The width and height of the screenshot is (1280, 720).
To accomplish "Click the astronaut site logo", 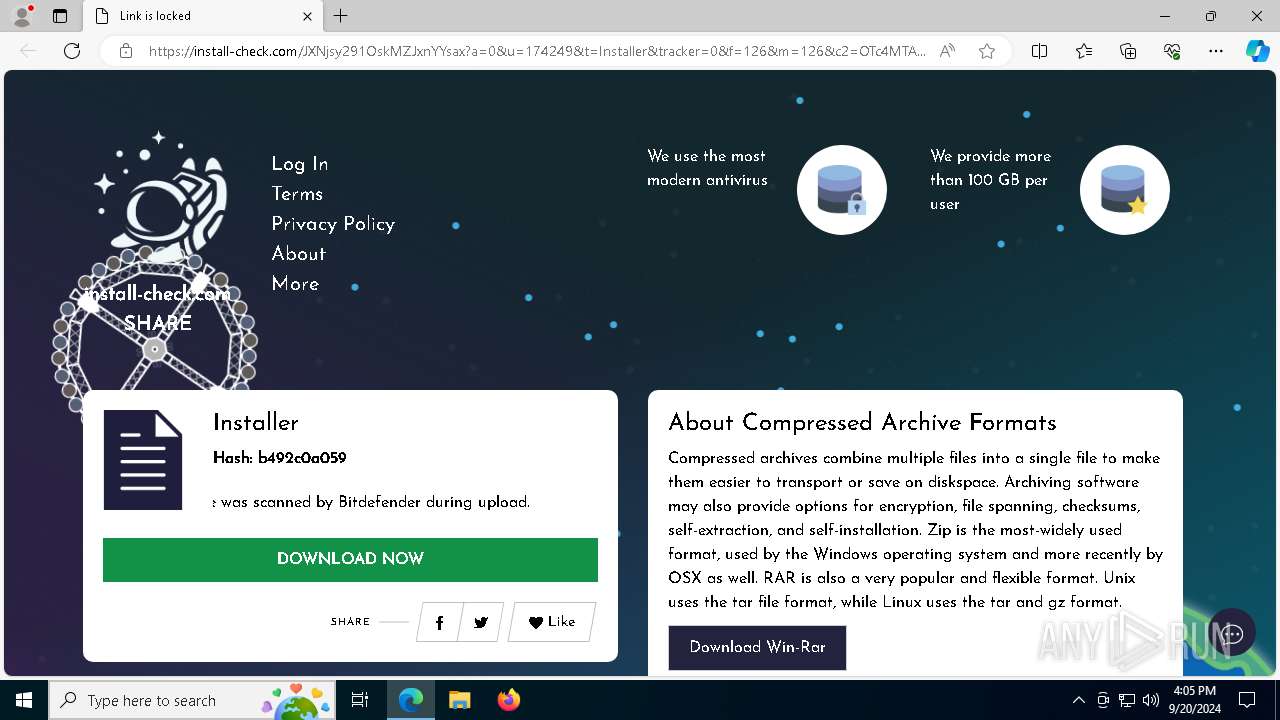I will [160, 200].
